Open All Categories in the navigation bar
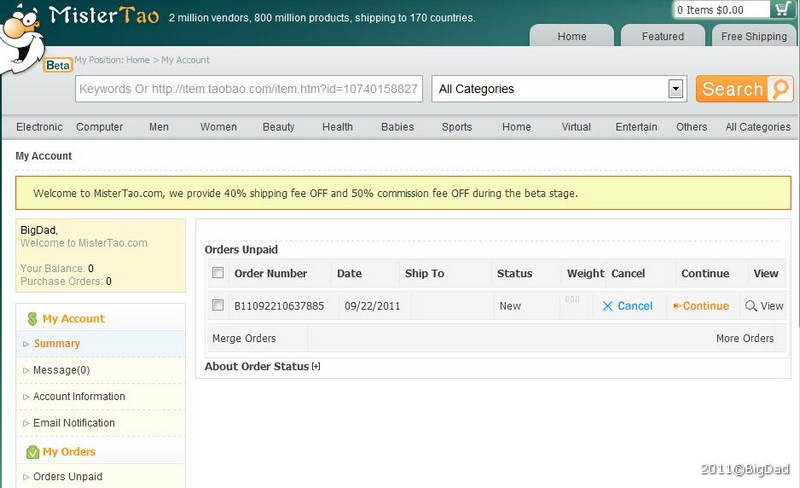The image size is (800, 488). 758,127
